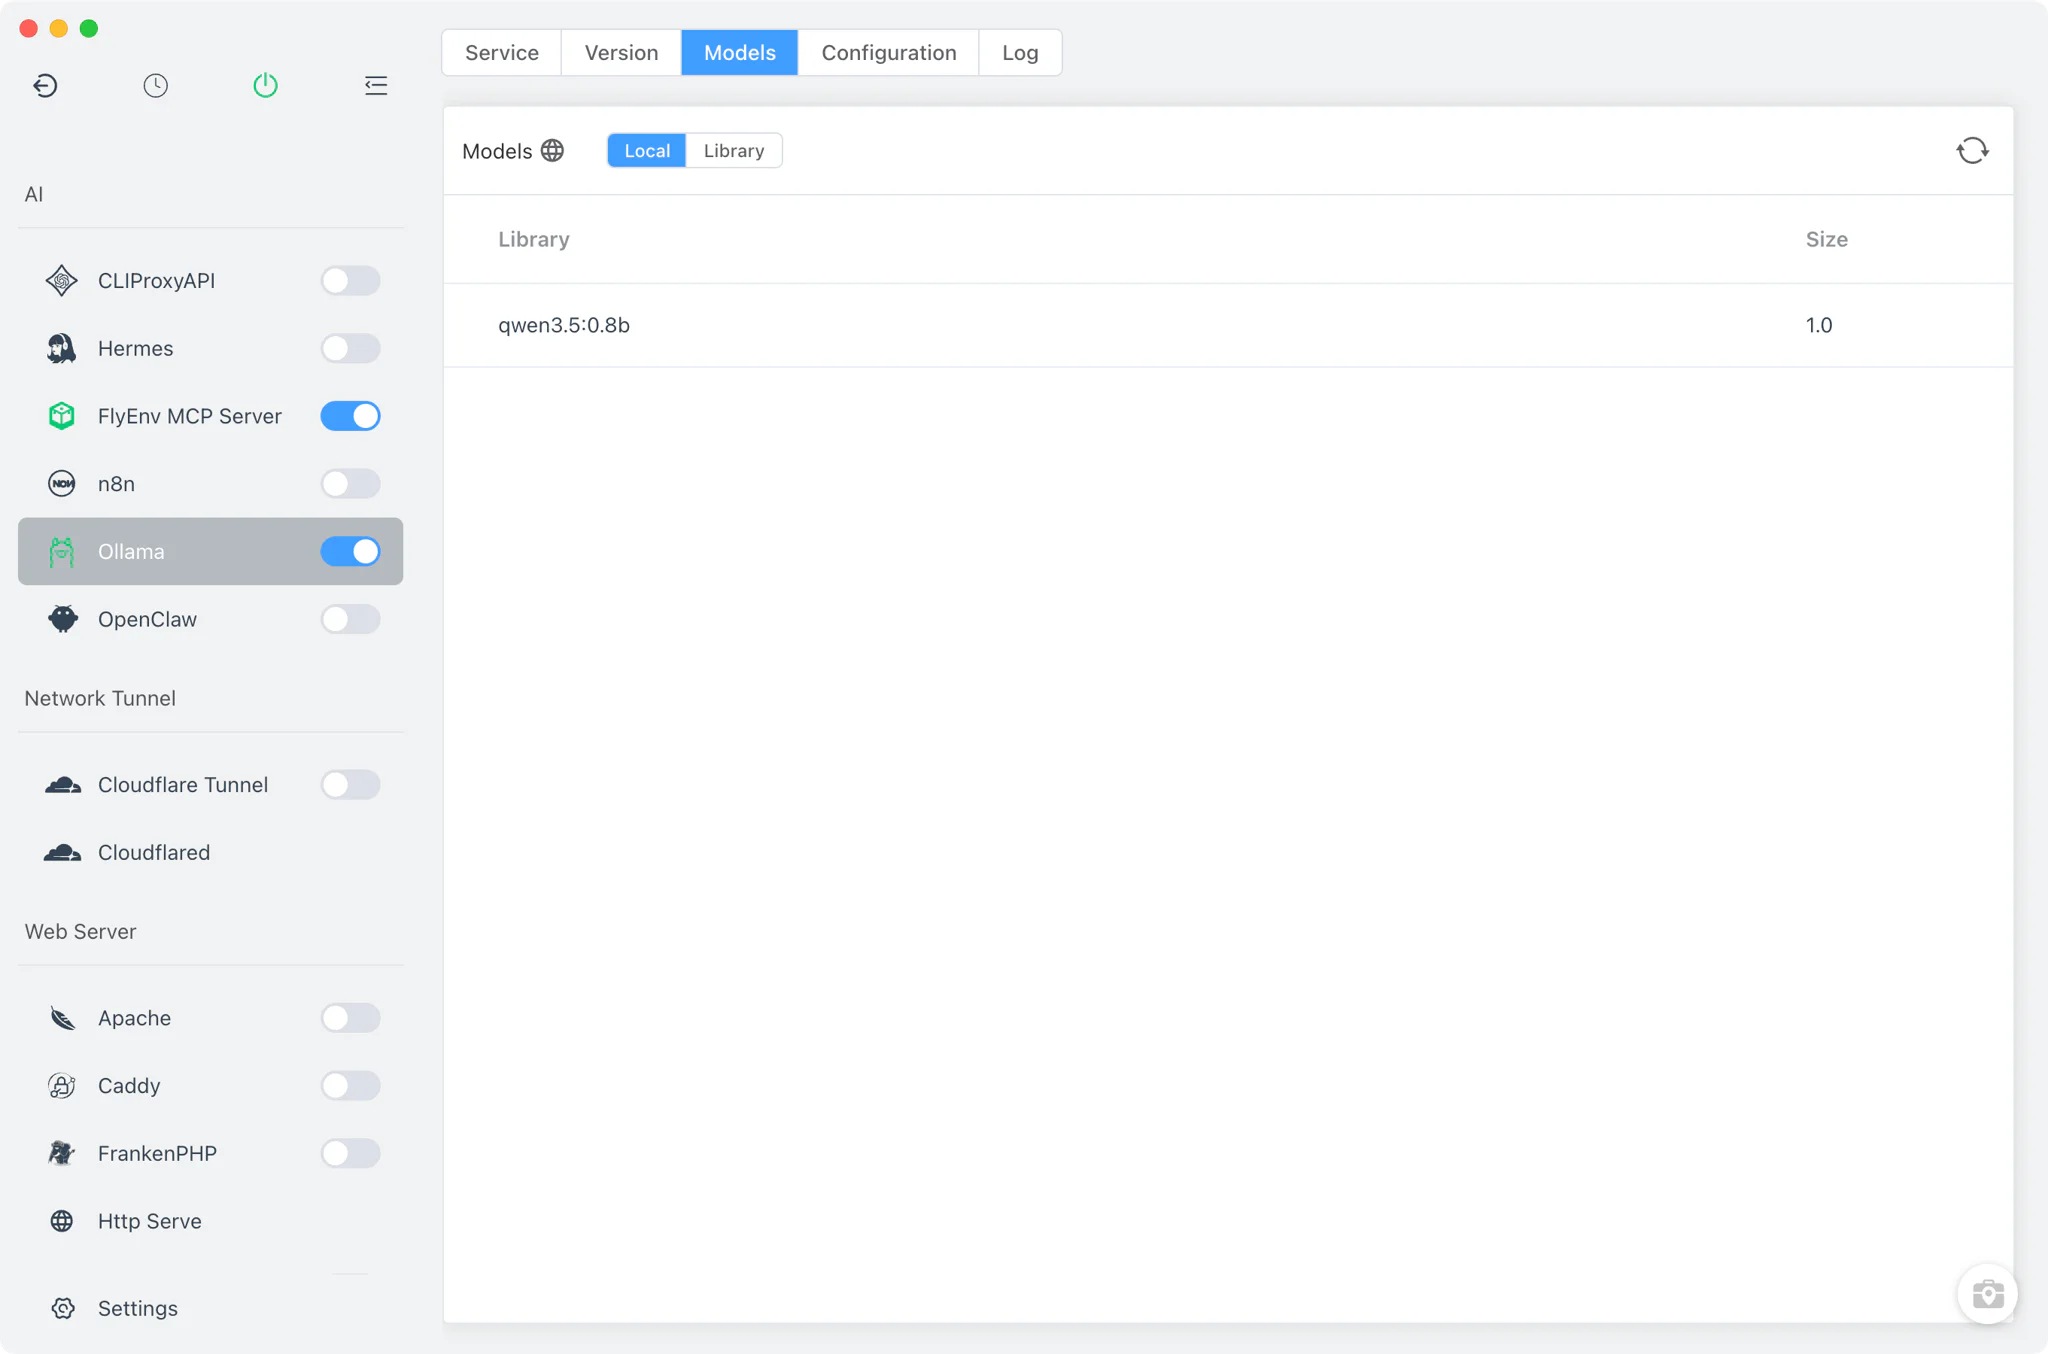Open the Configuration tab

(889, 53)
